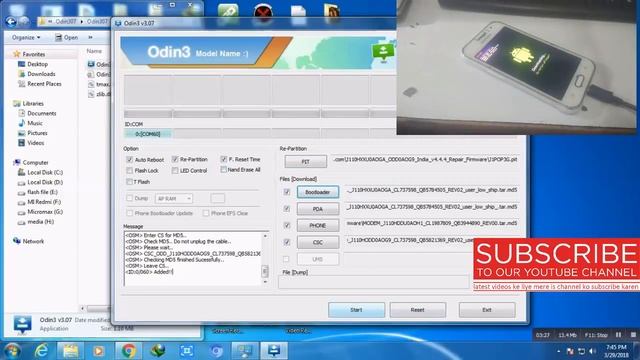Enable the T Flash option

(x=129, y=182)
